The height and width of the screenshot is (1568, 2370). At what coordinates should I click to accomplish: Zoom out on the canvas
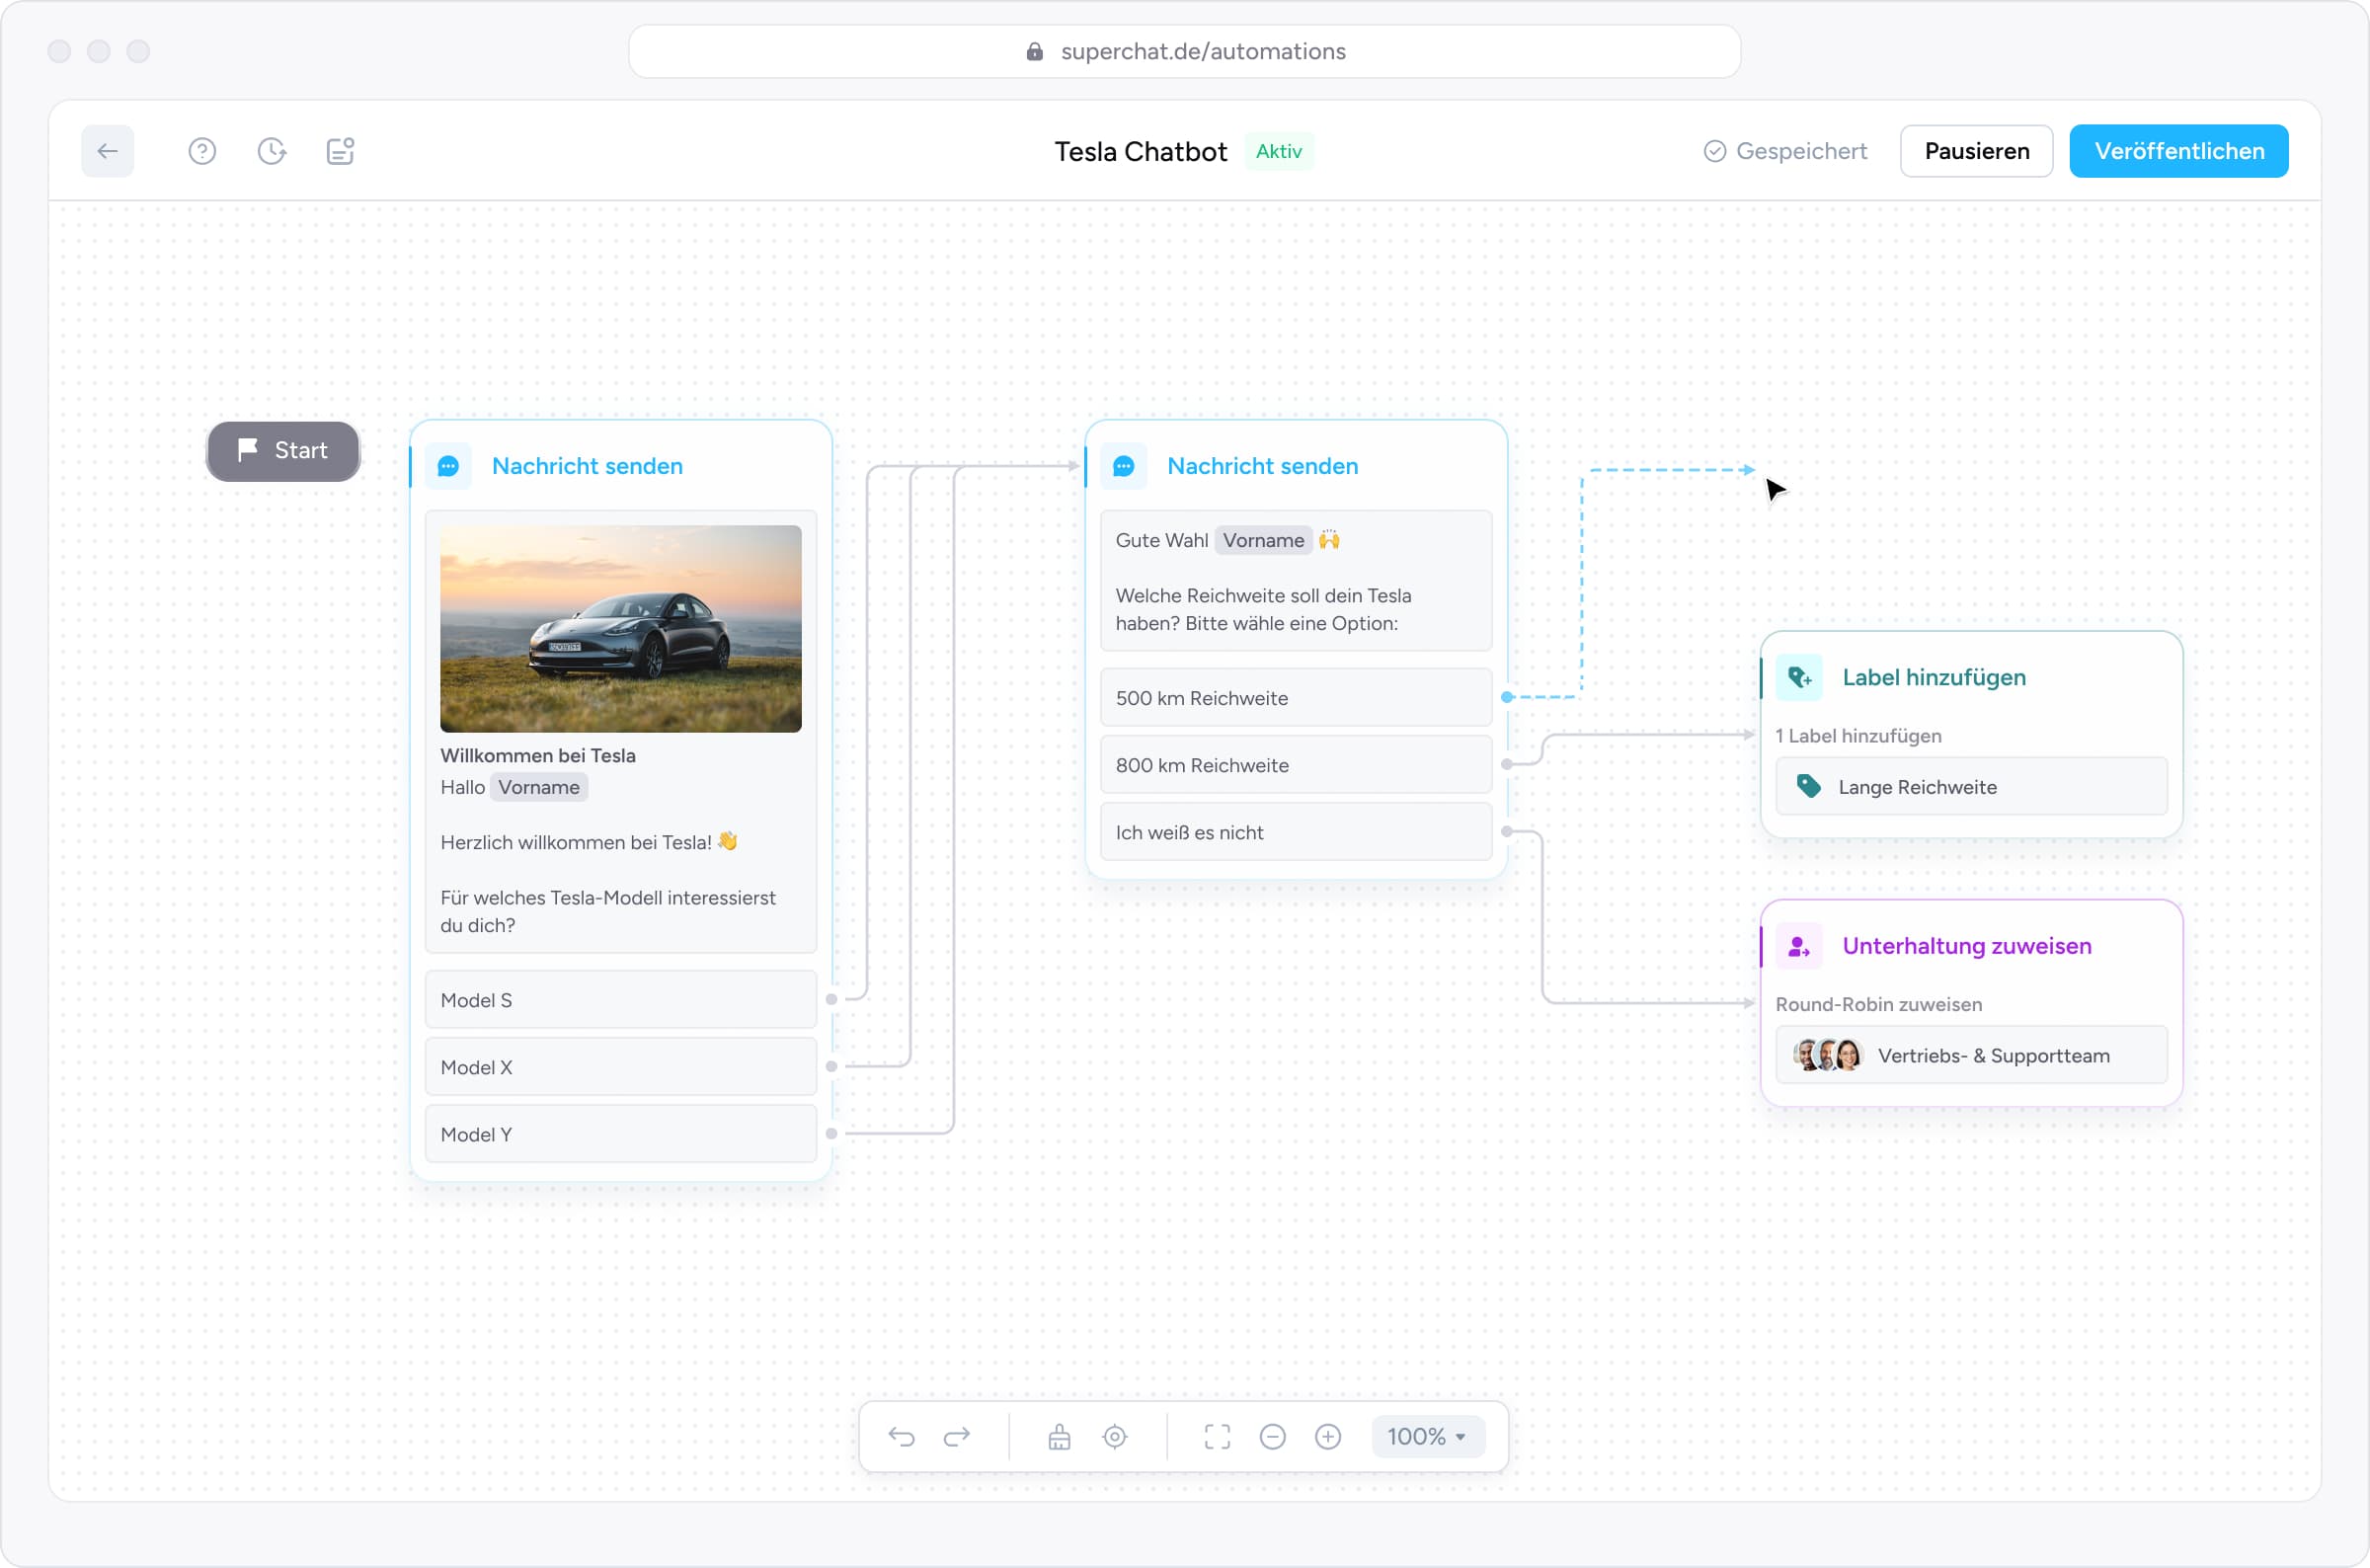(x=1272, y=1437)
